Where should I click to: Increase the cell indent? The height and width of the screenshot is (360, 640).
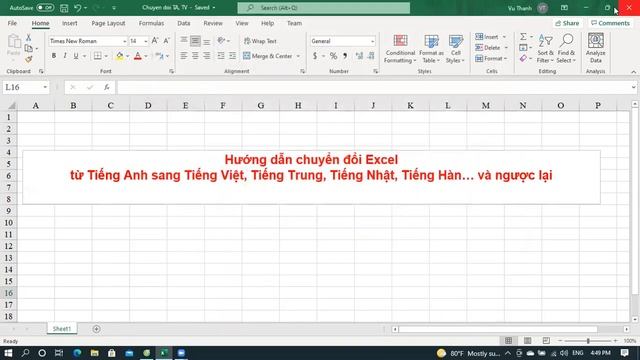[x=232, y=56]
